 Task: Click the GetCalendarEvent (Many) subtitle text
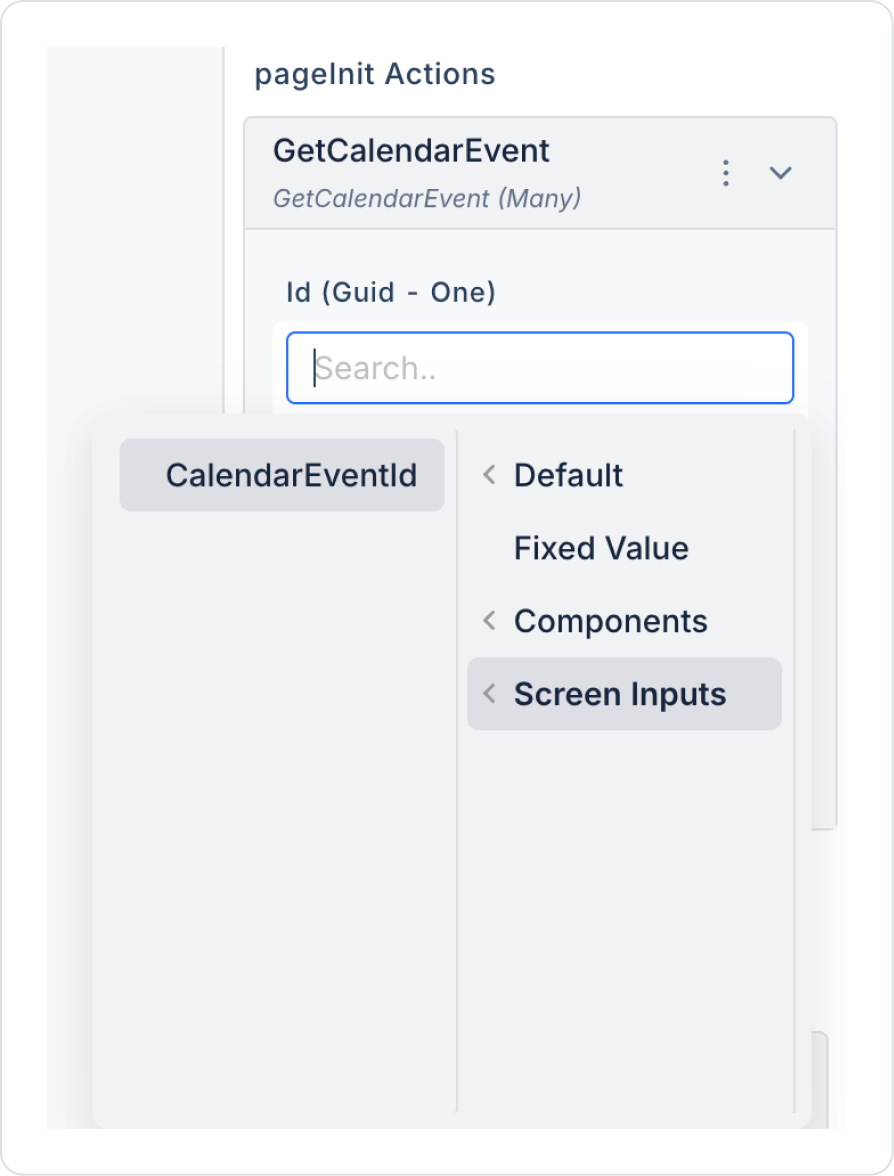[427, 198]
